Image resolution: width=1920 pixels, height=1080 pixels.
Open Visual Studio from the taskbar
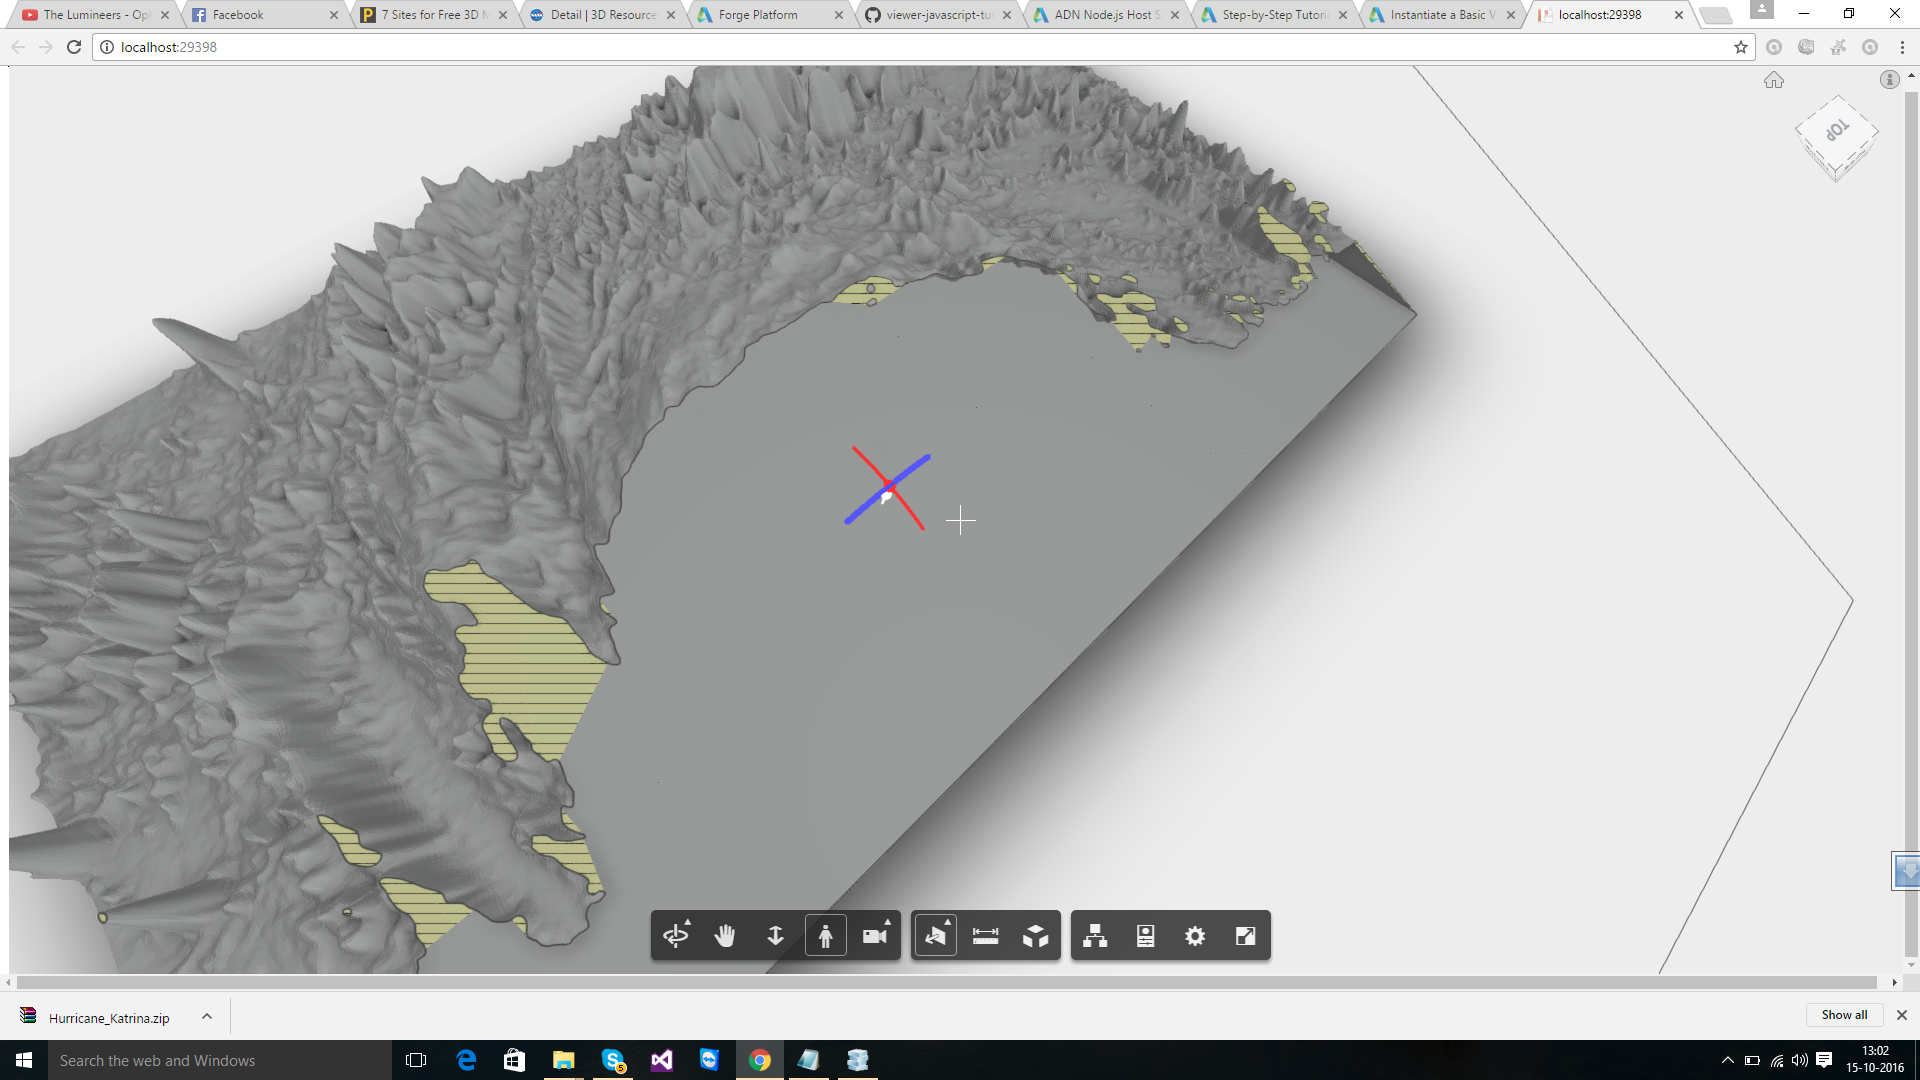[x=662, y=1060]
